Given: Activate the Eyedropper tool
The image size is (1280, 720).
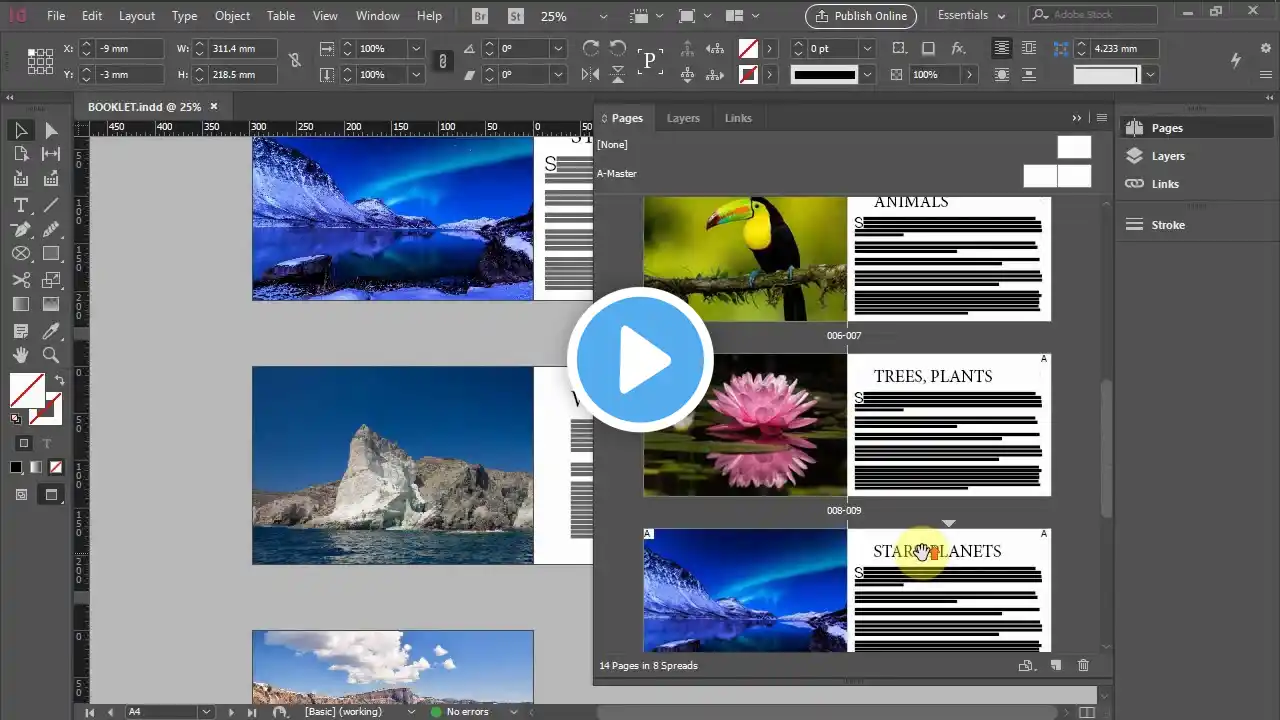Looking at the screenshot, I should (x=51, y=331).
